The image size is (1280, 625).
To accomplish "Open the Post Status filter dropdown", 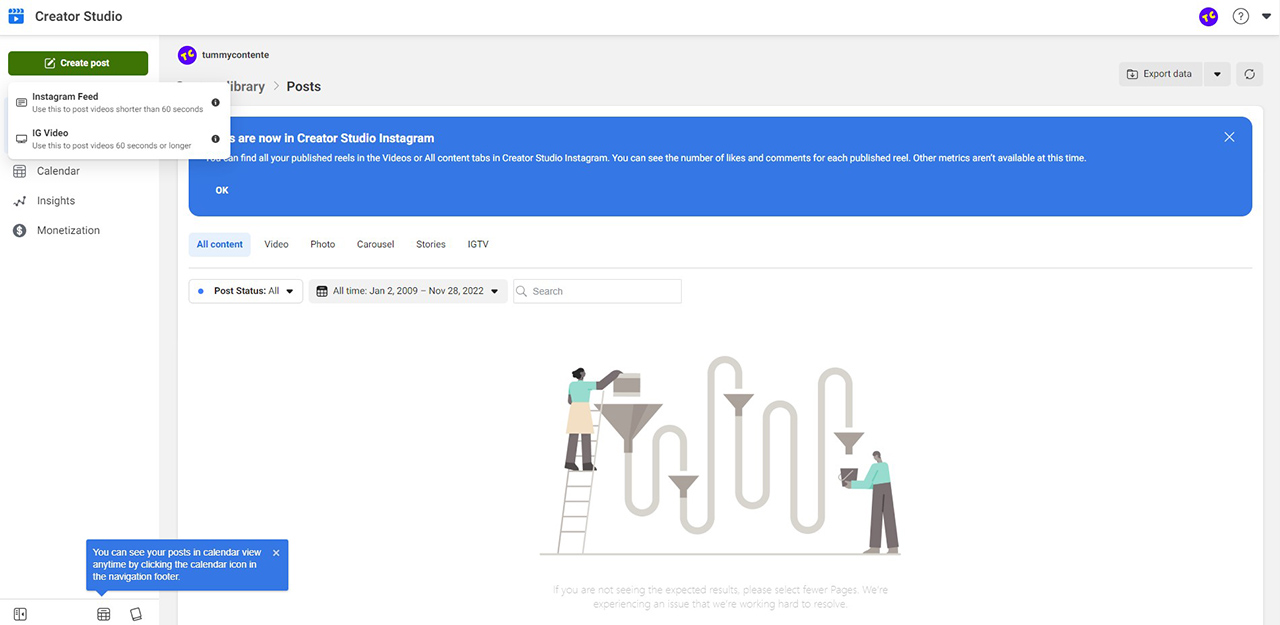I will click(x=246, y=291).
